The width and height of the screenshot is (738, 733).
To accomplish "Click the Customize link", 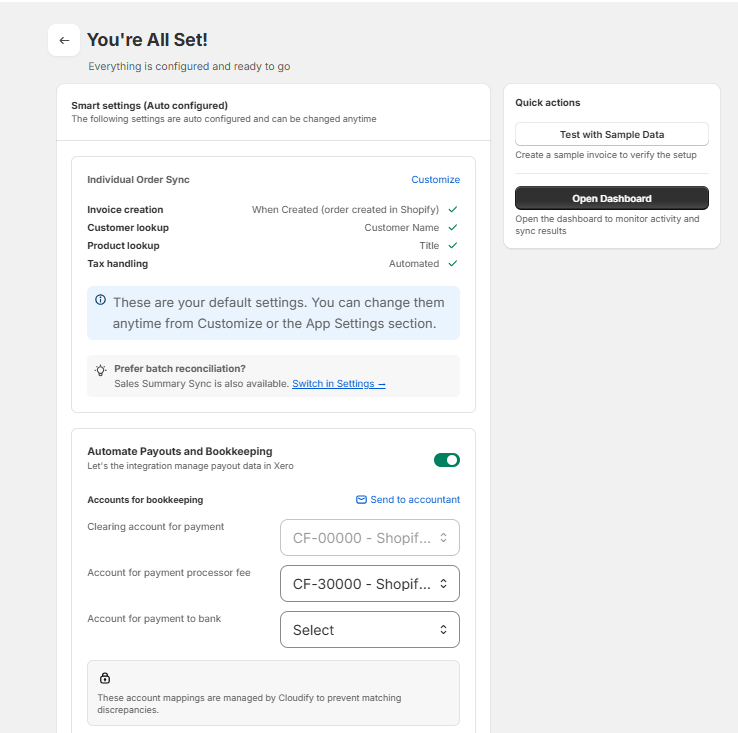I will [435, 180].
